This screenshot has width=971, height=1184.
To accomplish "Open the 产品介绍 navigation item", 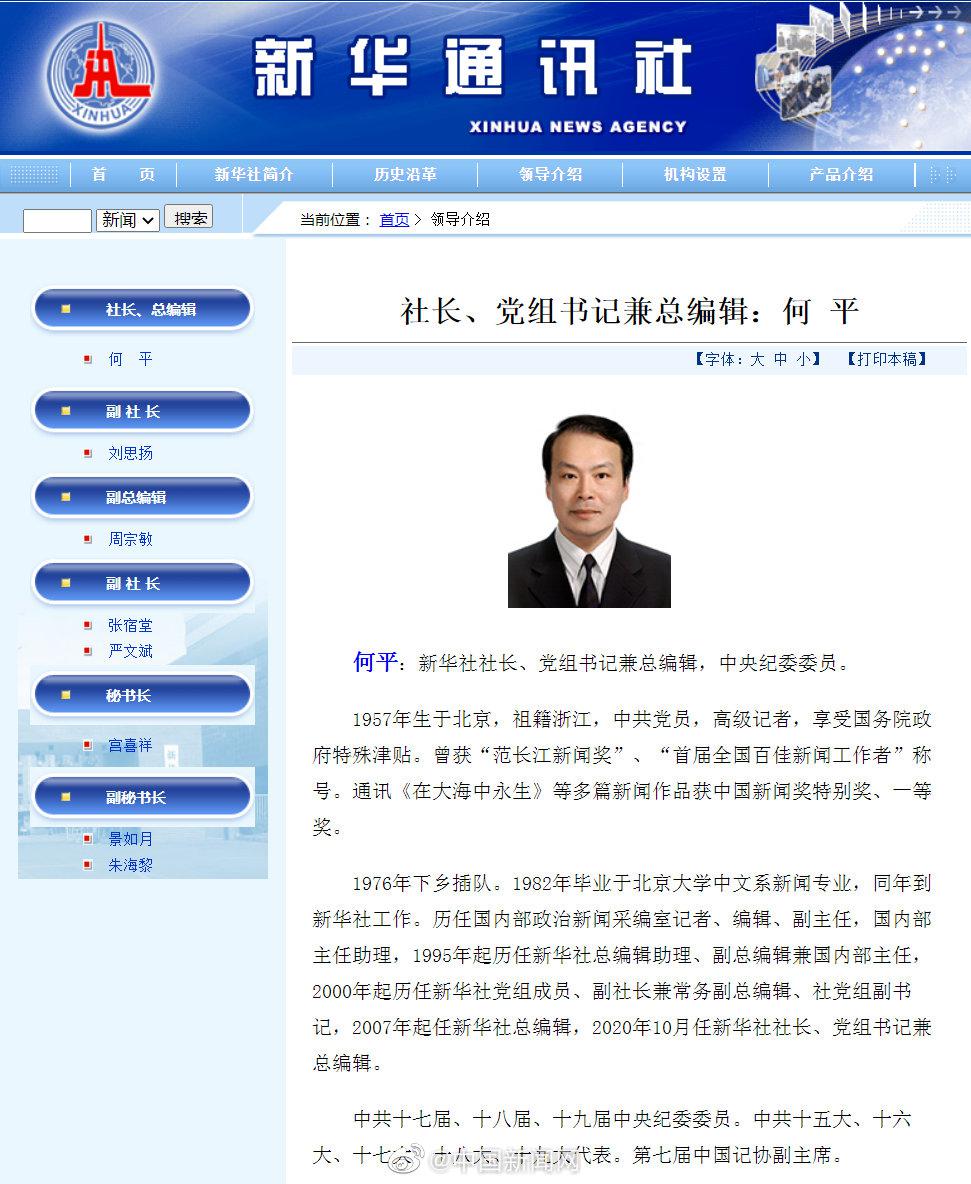I will click(841, 174).
